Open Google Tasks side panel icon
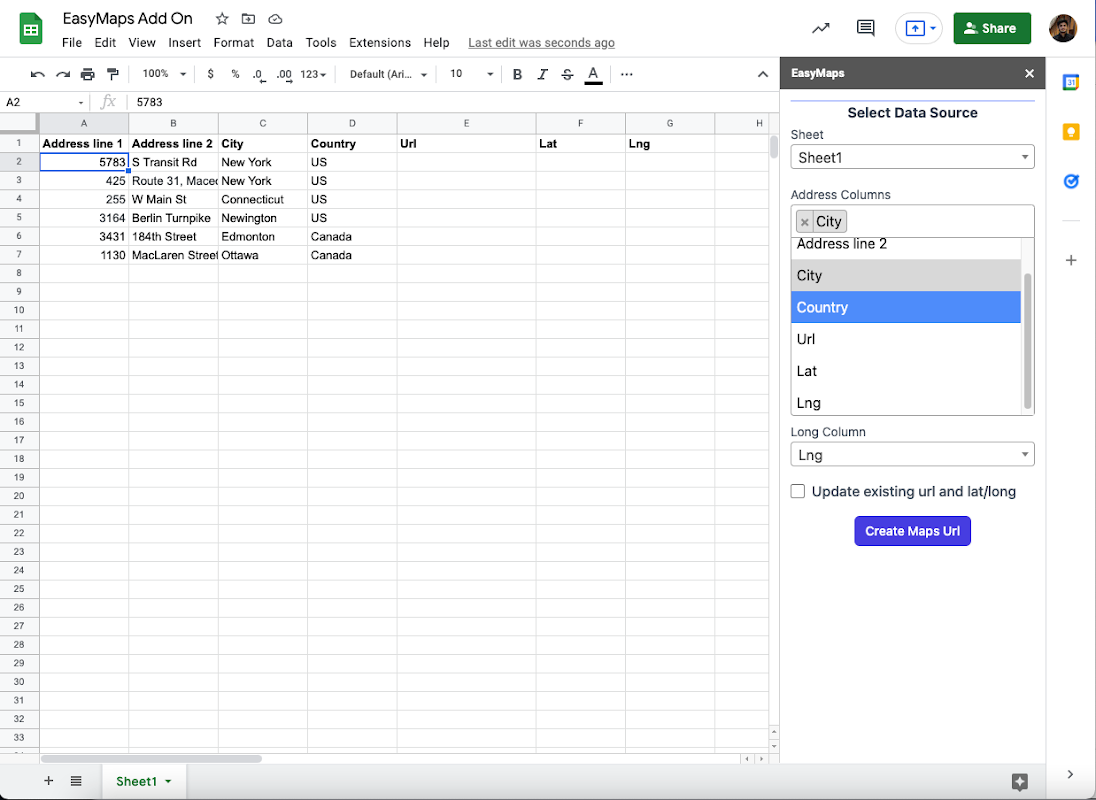The width and height of the screenshot is (1096, 800). click(x=1071, y=182)
